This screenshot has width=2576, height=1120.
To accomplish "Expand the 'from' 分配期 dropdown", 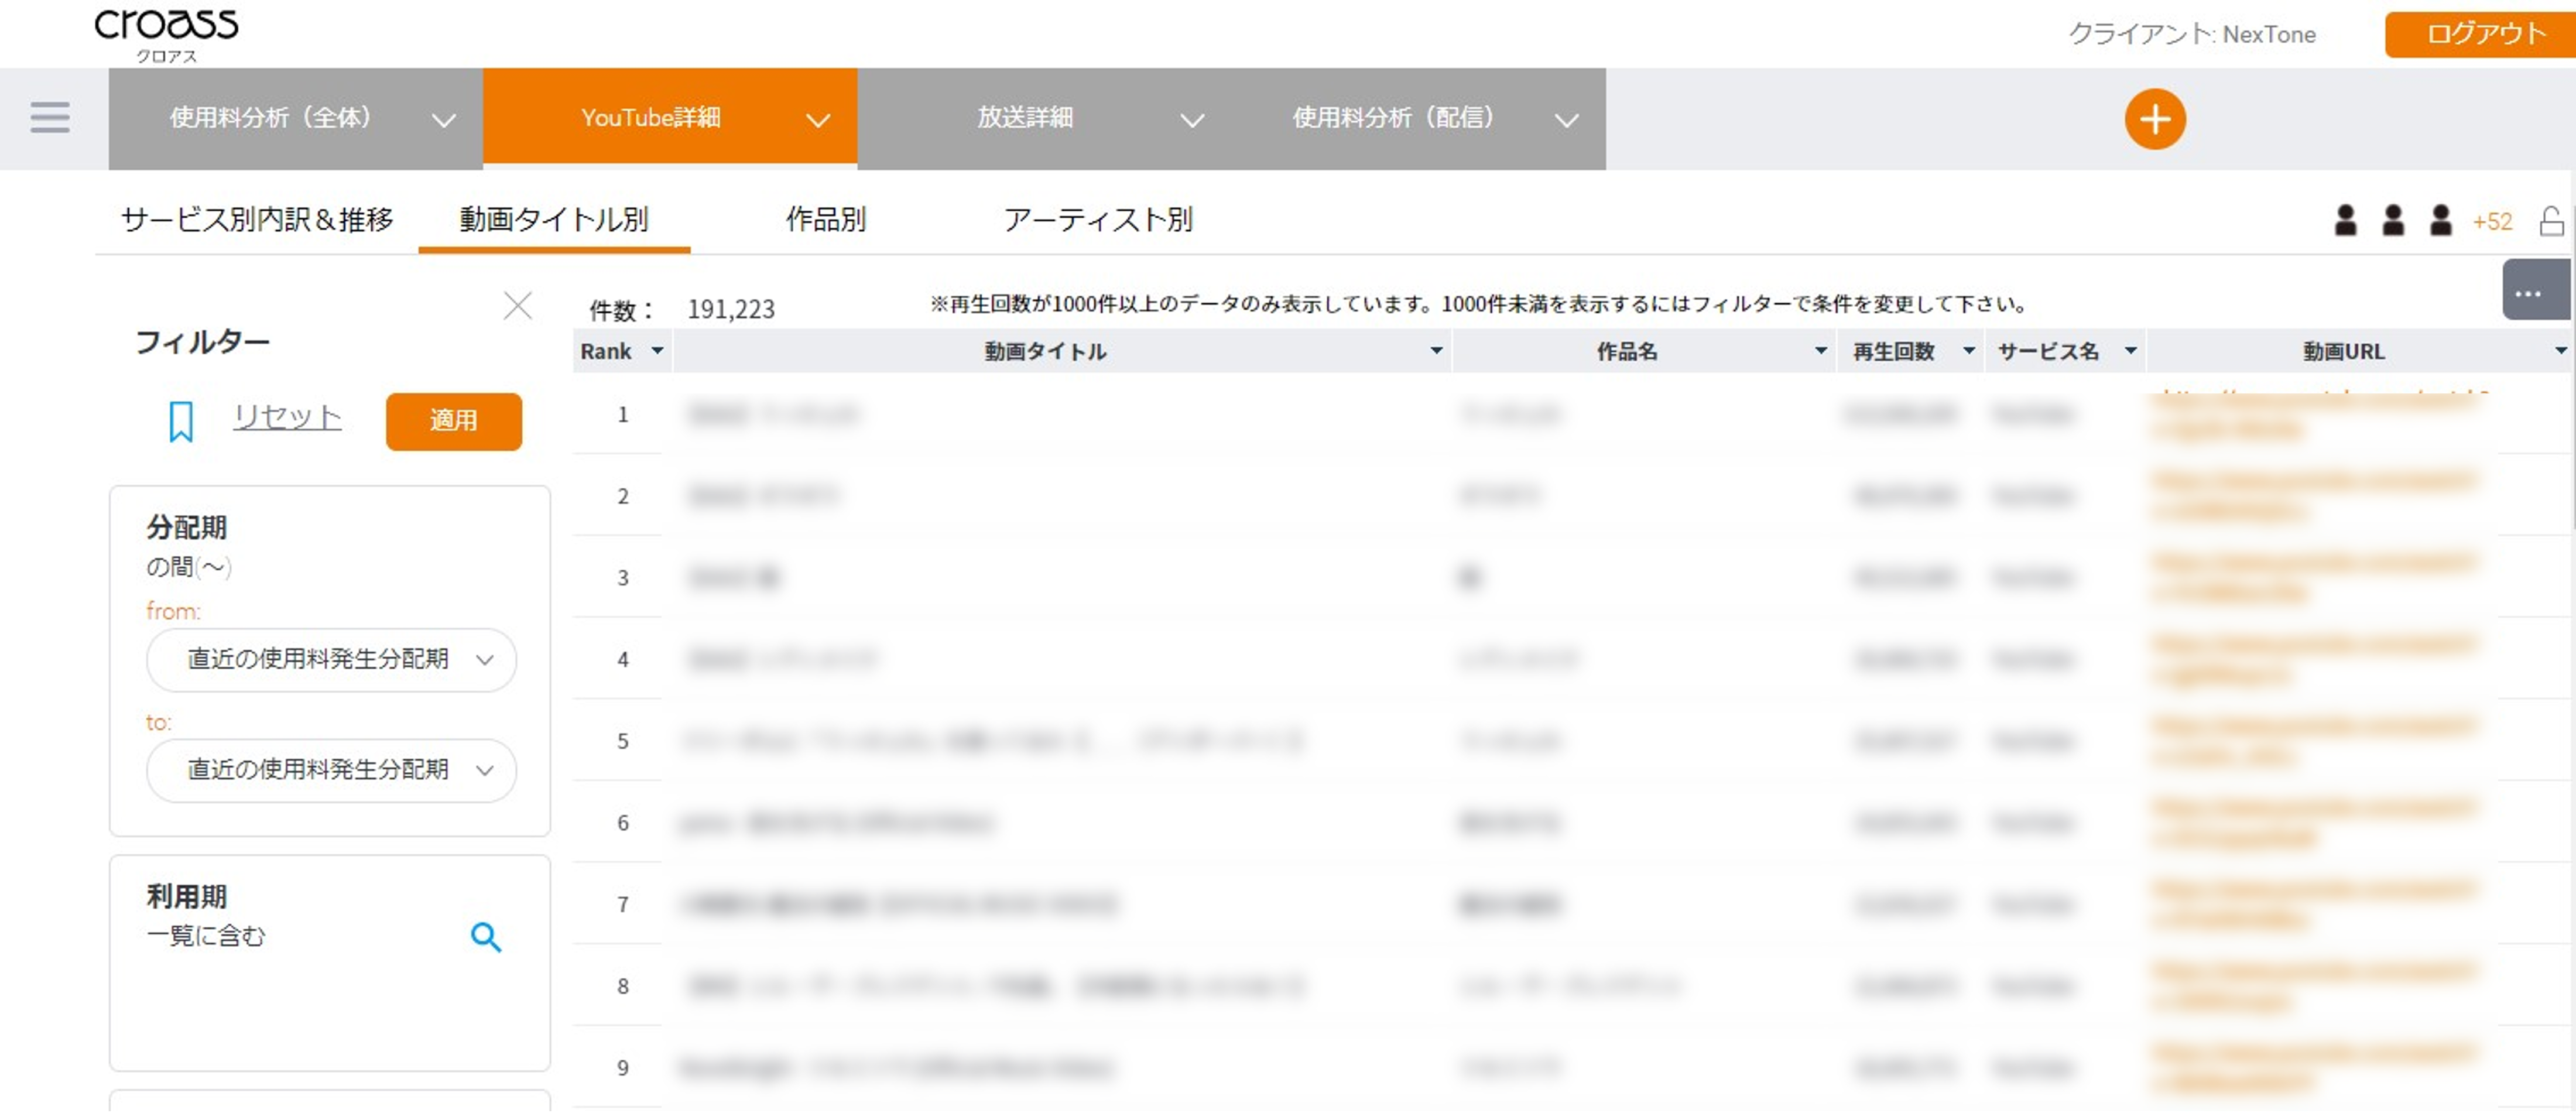I will (331, 659).
